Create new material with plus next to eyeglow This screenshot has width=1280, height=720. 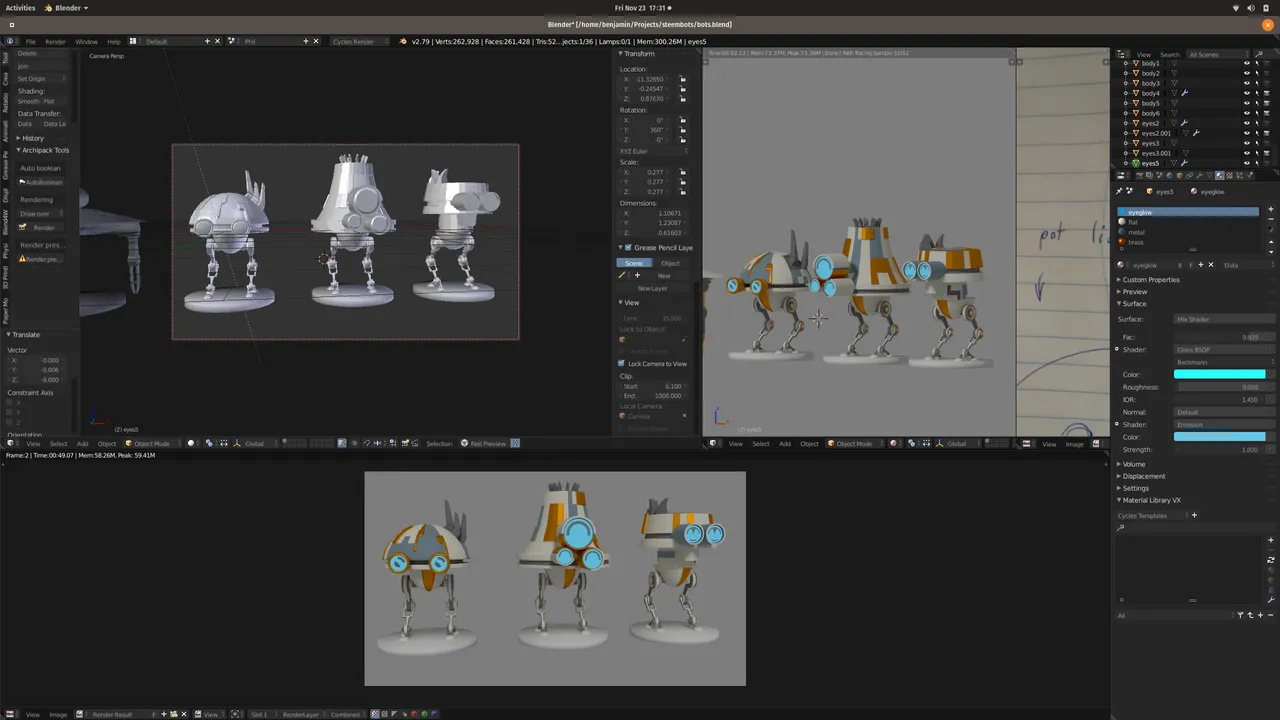click(1201, 265)
